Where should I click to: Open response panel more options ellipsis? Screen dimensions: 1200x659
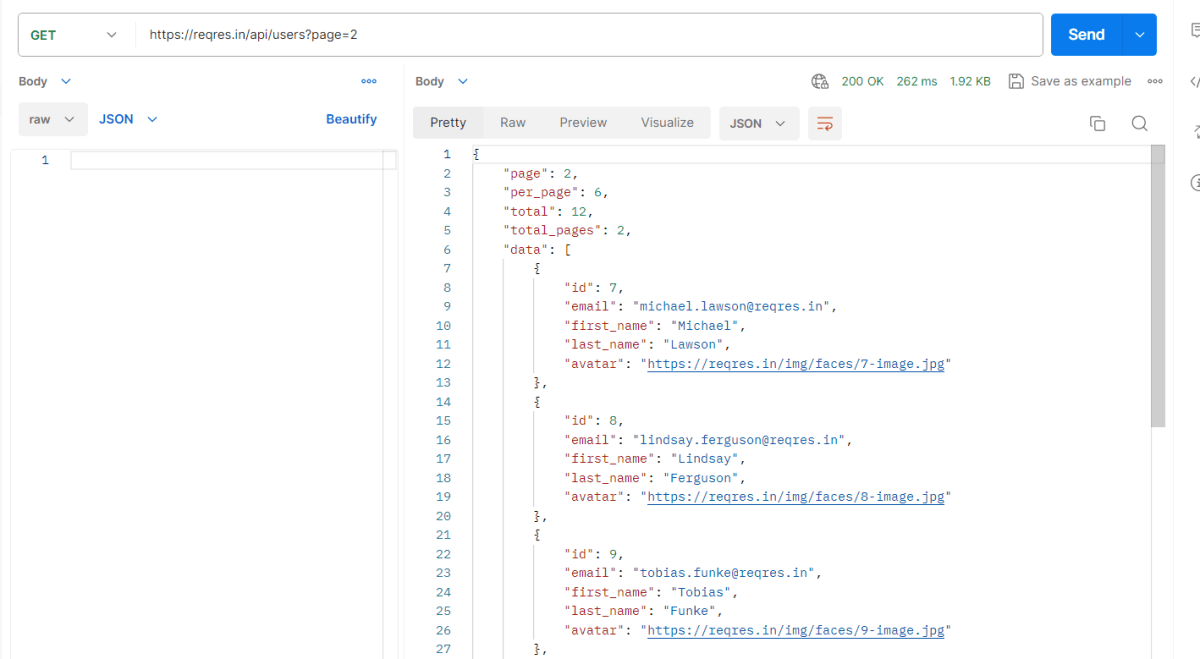coord(1155,81)
